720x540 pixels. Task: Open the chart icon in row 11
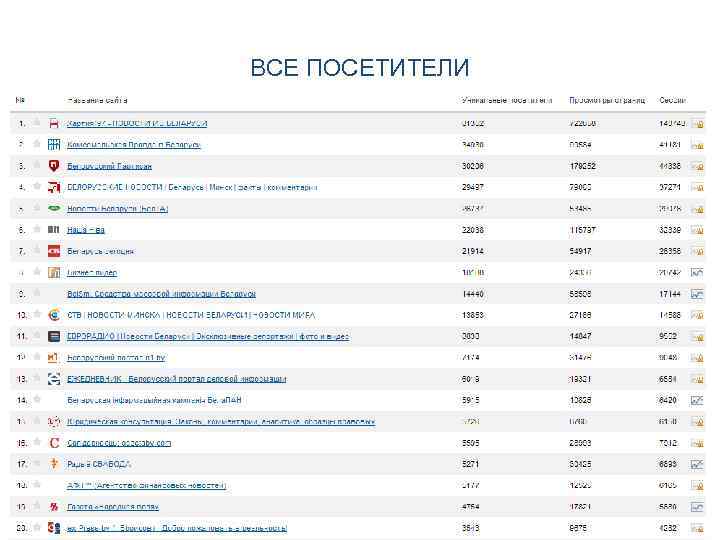tap(697, 337)
